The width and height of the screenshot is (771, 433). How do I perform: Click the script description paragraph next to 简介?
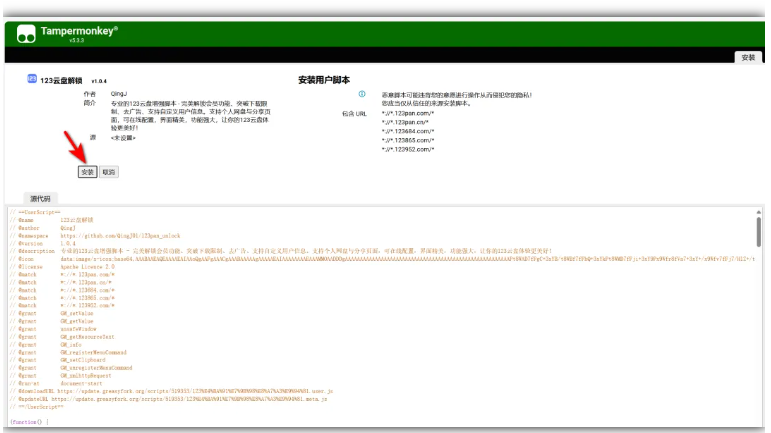[190, 115]
